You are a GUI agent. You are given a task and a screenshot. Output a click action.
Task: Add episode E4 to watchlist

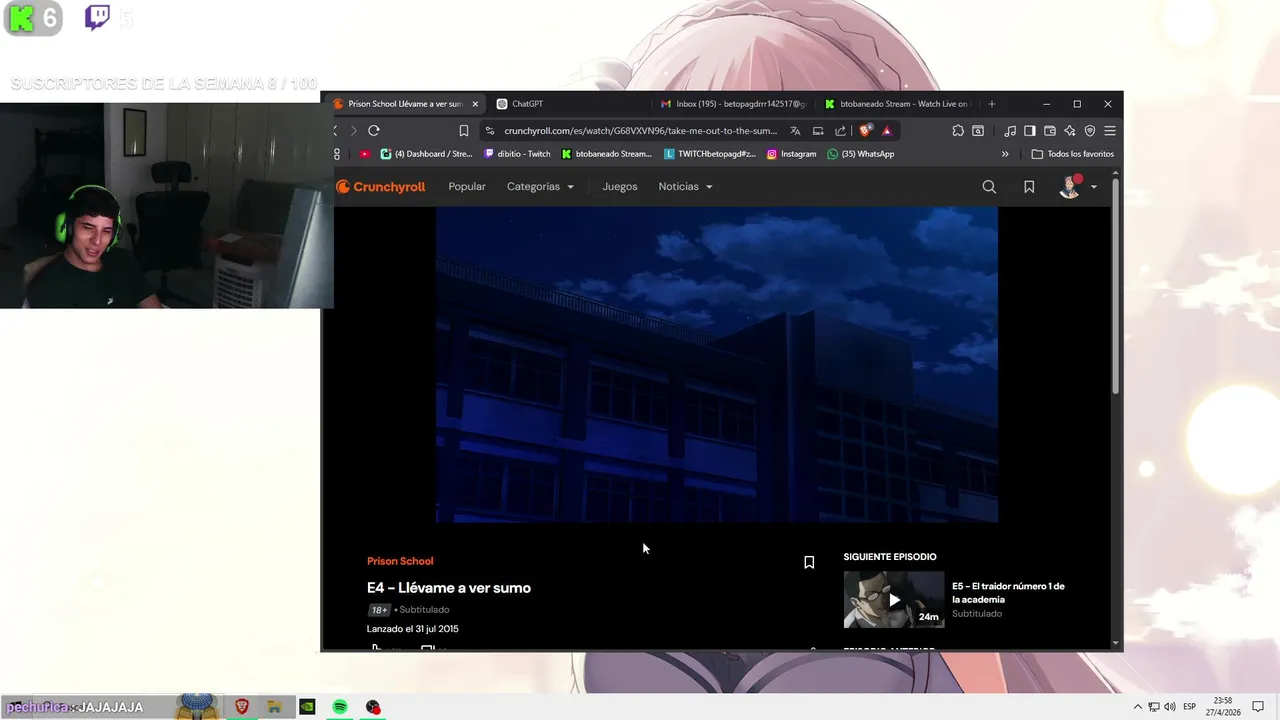809,562
